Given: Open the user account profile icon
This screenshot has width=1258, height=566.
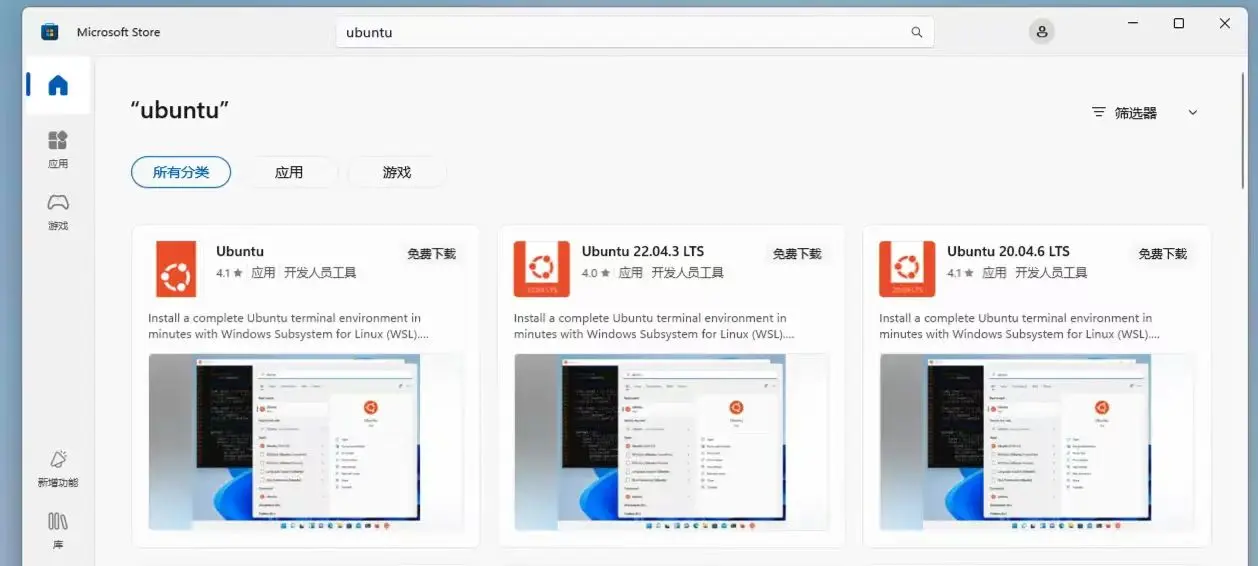Looking at the screenshot, I should point(1041,32).
